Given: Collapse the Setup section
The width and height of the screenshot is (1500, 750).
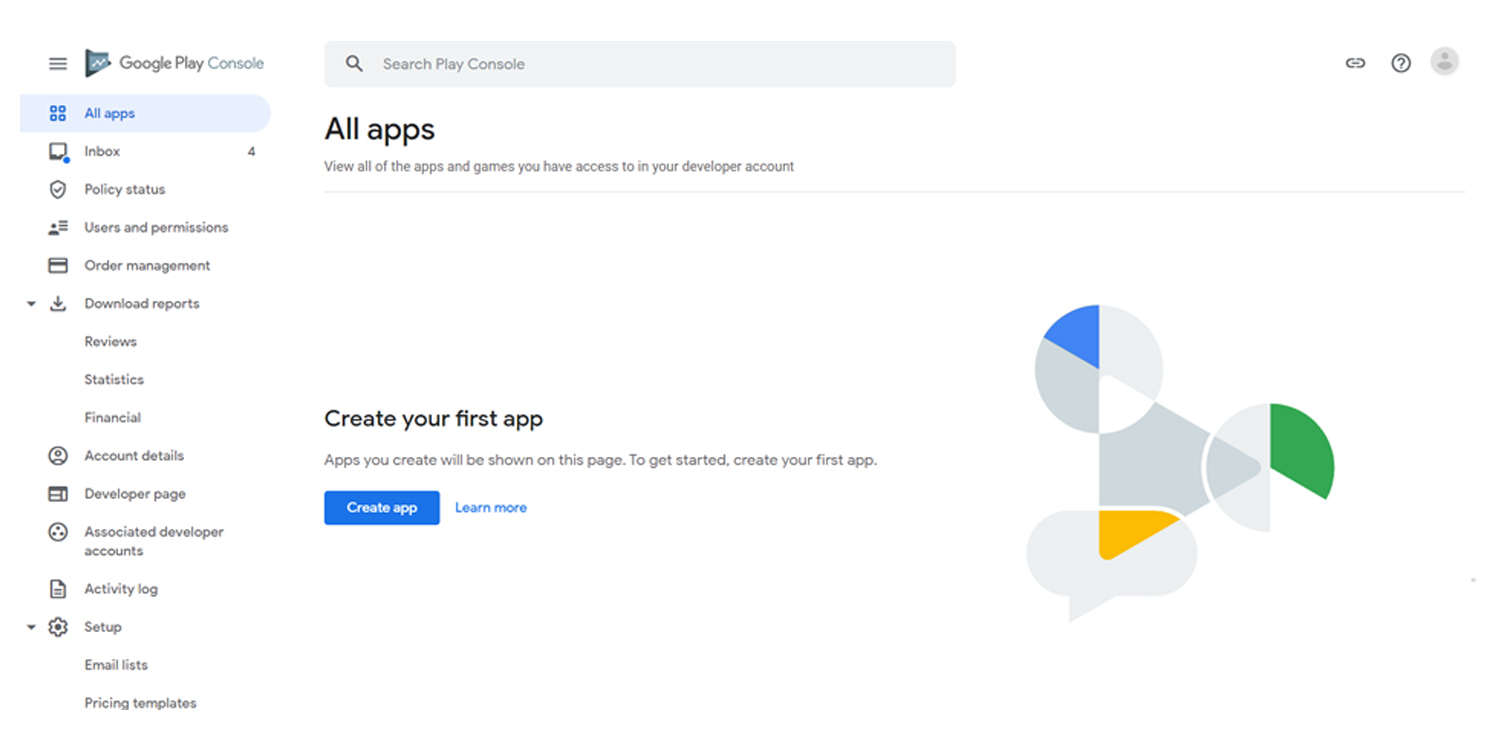Looking at the screenshot, I should [x=30, y=626].
